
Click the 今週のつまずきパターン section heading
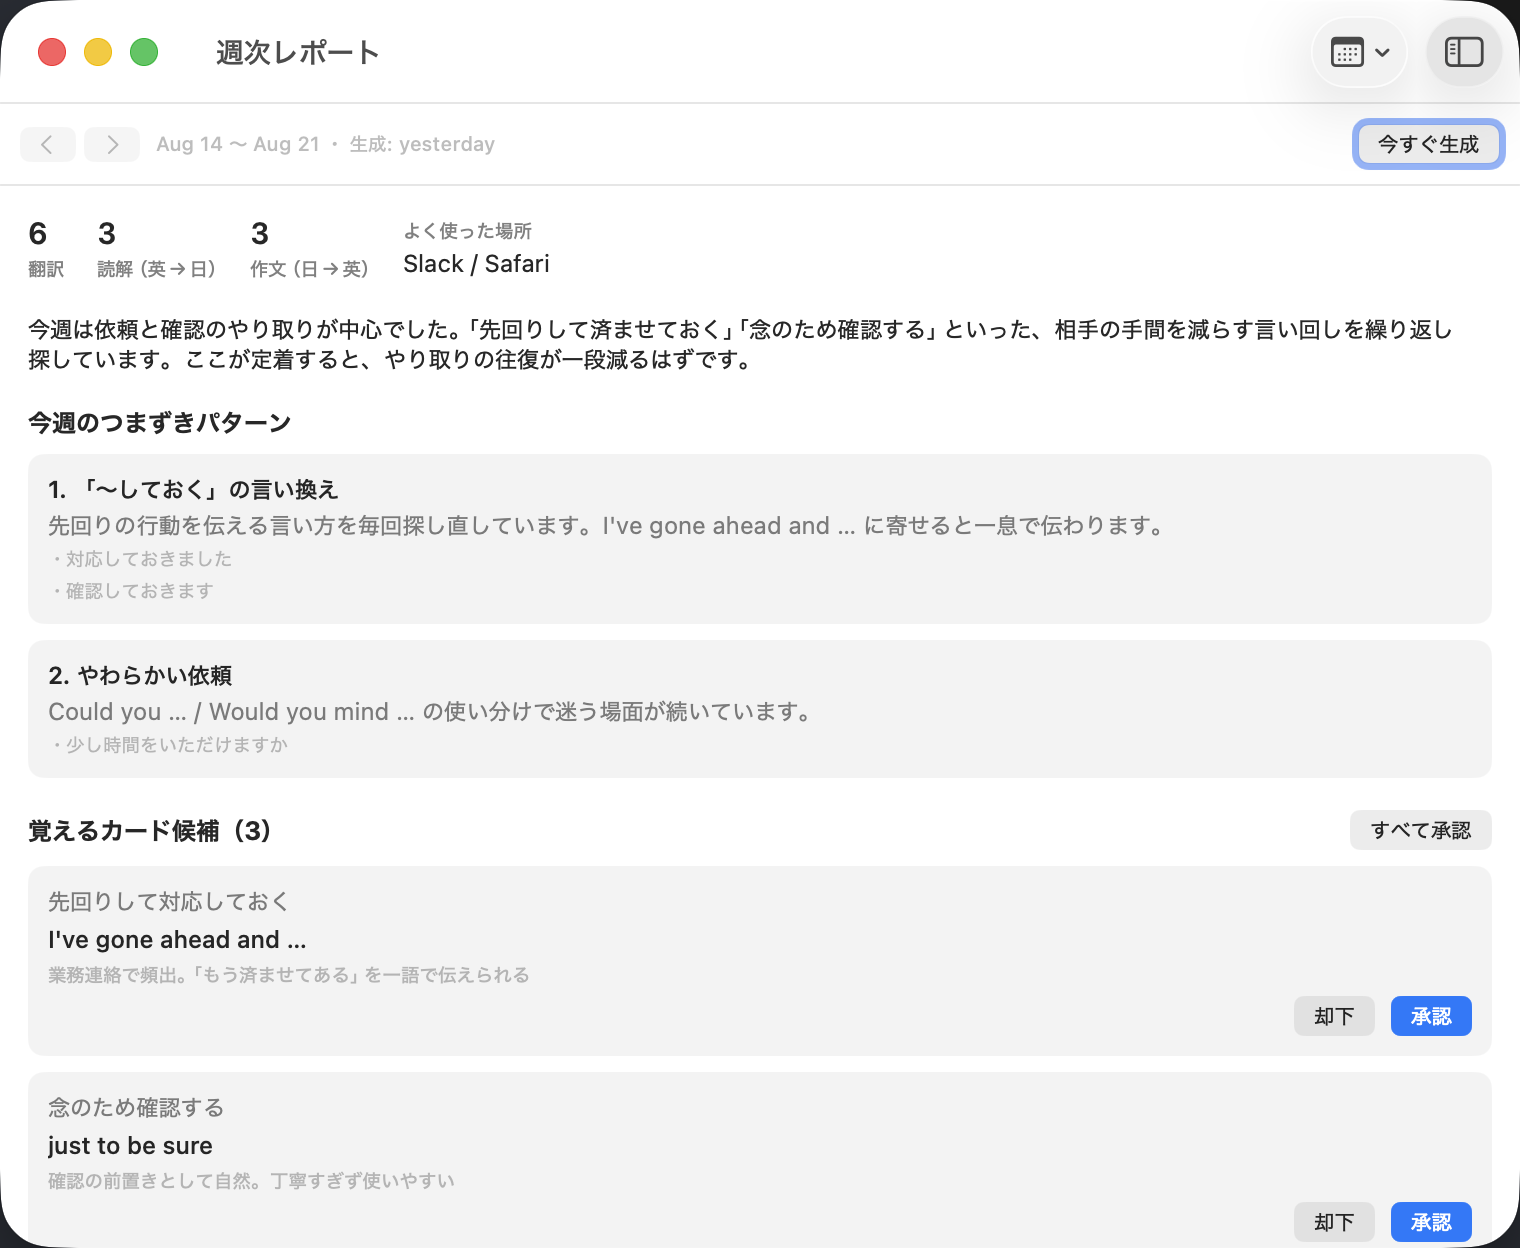tap(160, 423)
